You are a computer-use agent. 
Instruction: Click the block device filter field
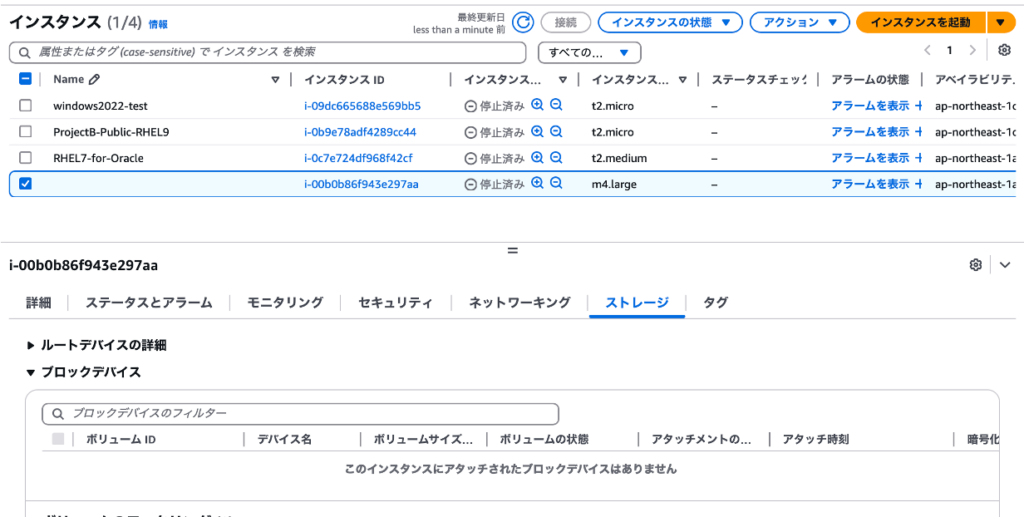[300, 413]
